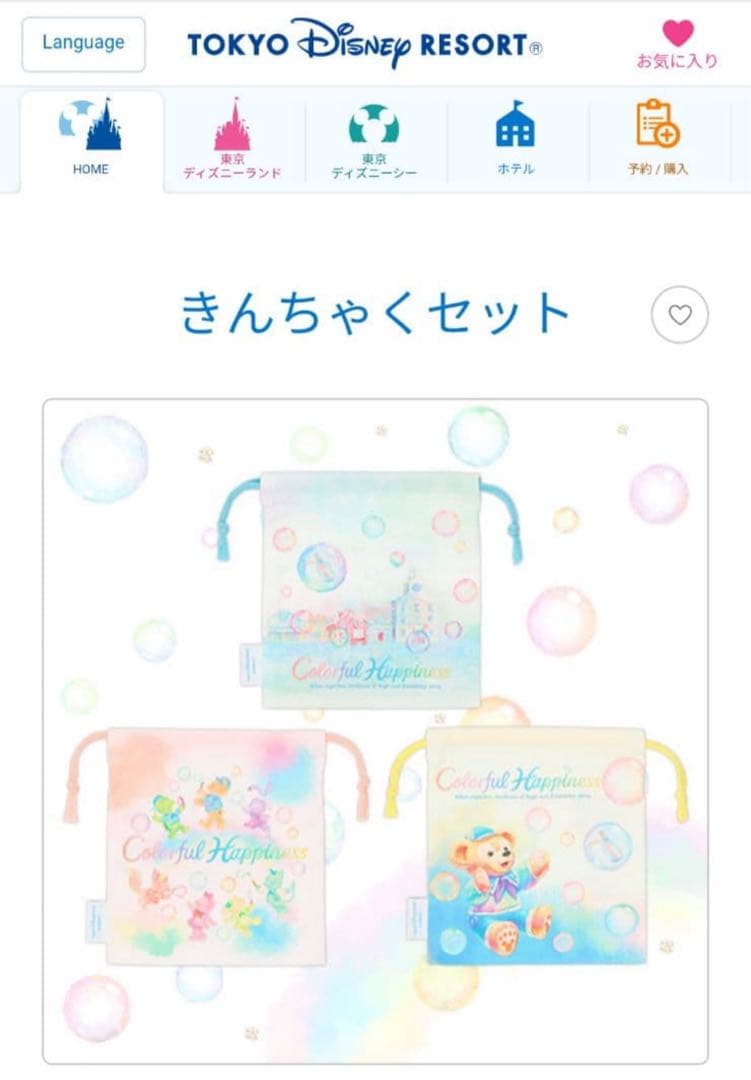
Task: Open the Tokyo Disneyland pink castle tab
Action: [233, 140]
